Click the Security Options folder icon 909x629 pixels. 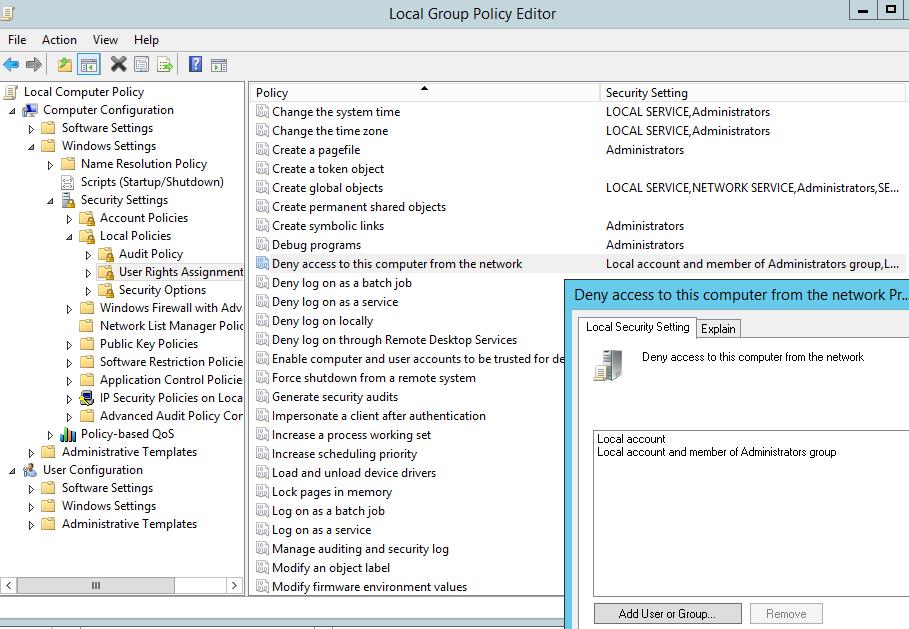point(106,290)
